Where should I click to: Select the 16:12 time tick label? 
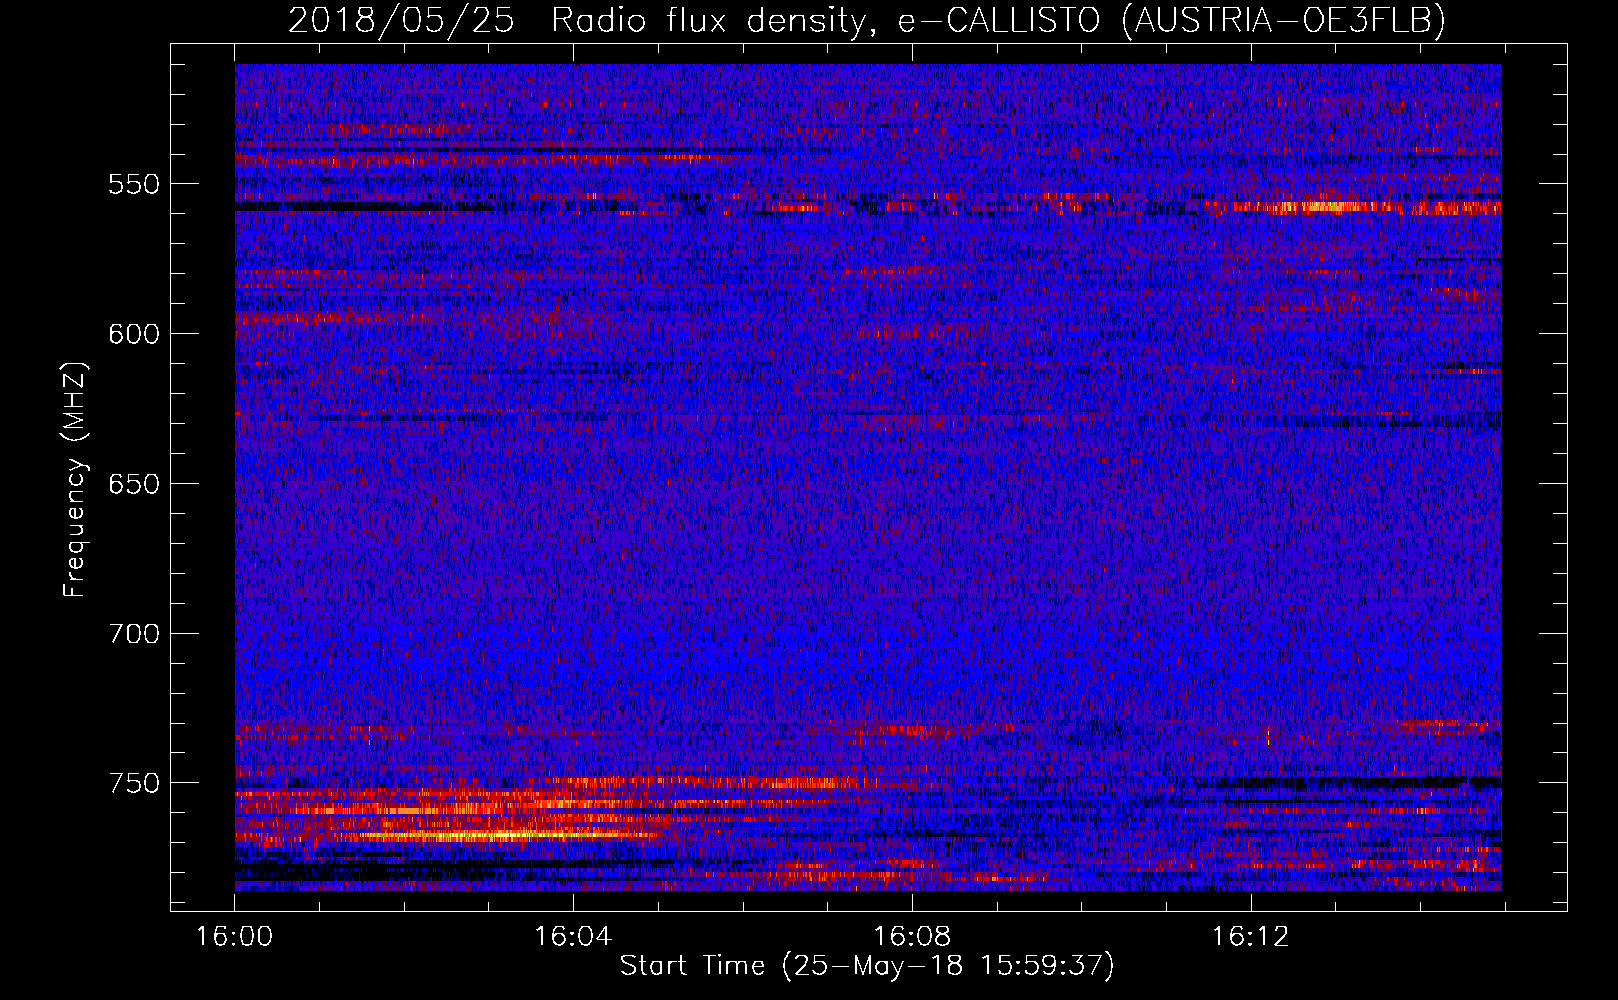(1251, 936)
